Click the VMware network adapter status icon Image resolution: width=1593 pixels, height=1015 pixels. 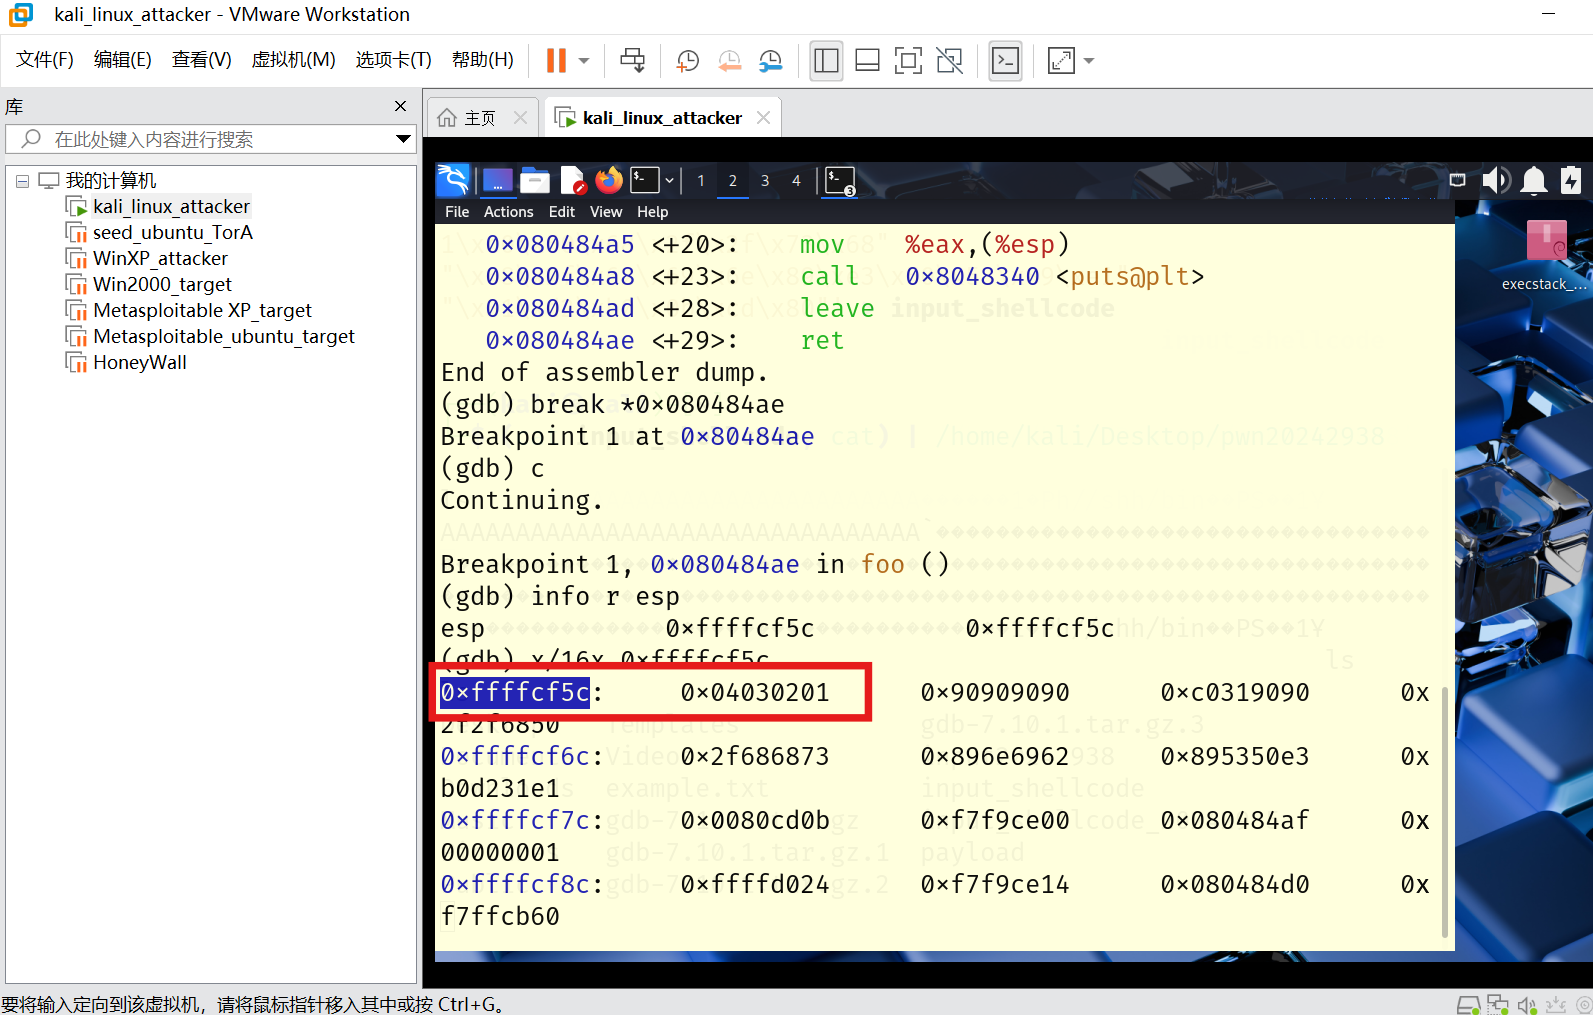click(1497, 1004)
